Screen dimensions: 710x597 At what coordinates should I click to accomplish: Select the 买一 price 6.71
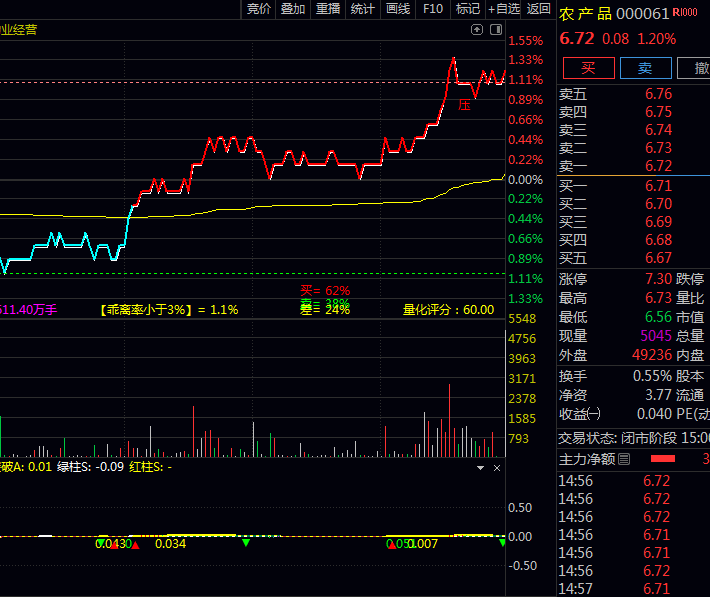click(658, 186)
